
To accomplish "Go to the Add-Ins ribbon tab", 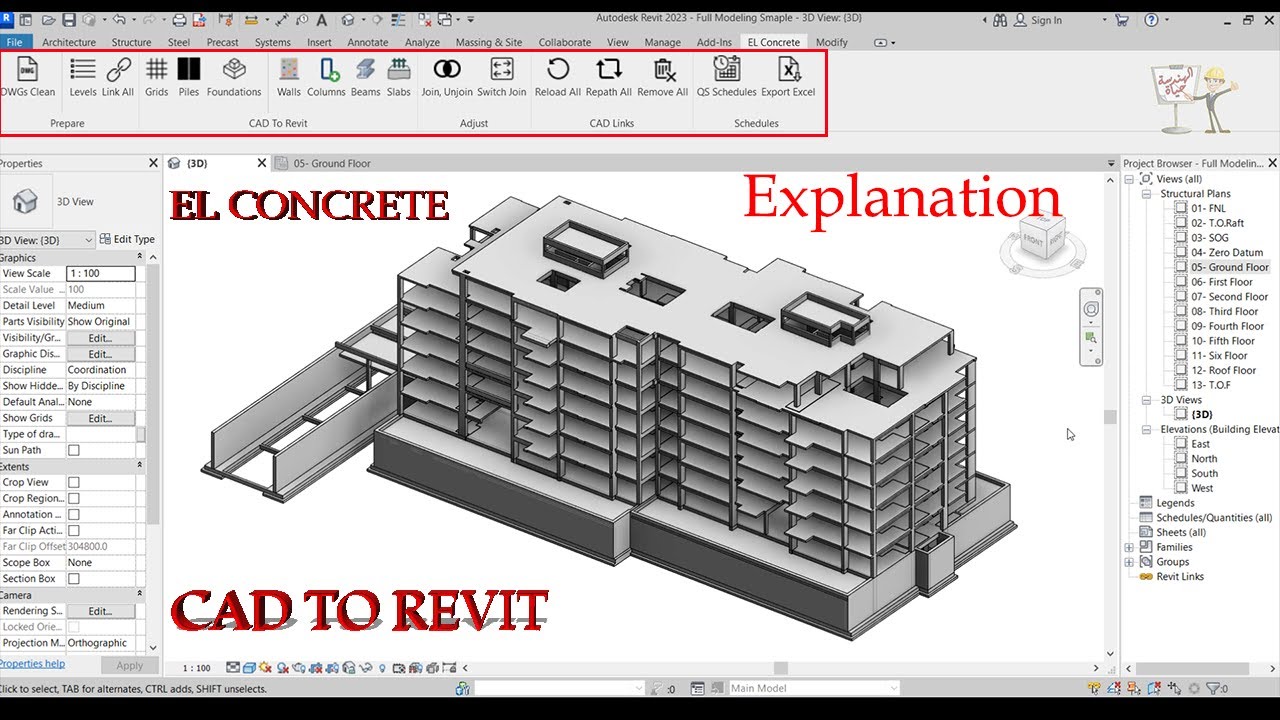I will 714,42.
